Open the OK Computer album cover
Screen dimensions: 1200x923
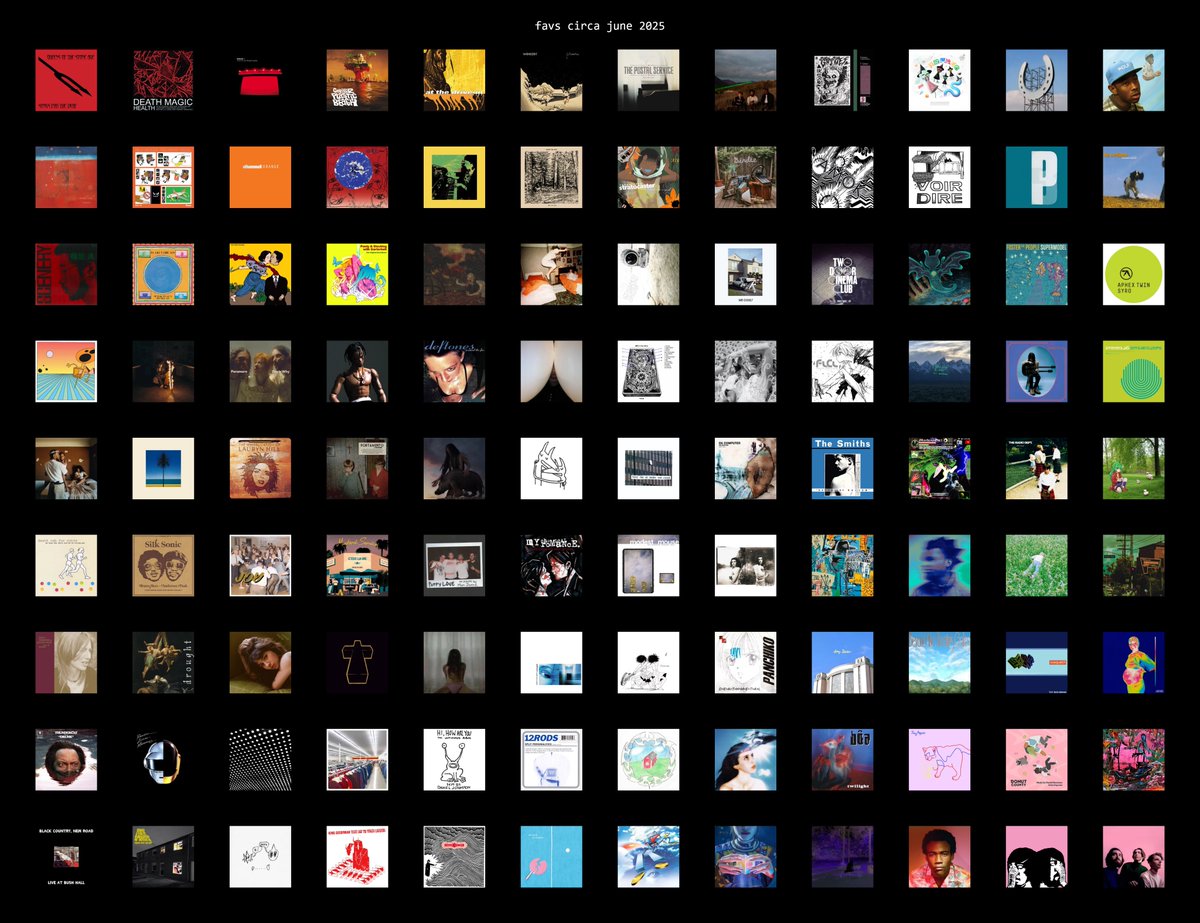(745, 468)
